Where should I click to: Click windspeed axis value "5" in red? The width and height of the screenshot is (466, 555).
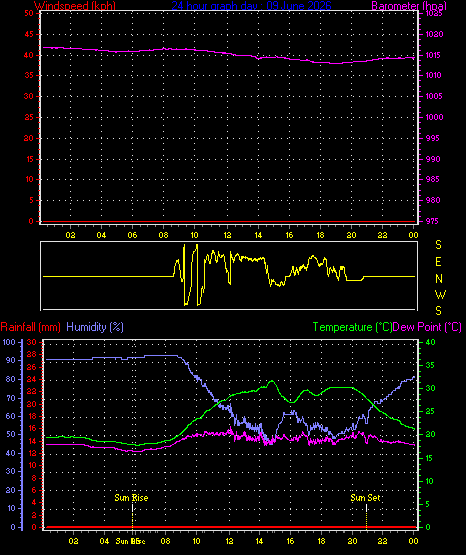tap(31, 200)
